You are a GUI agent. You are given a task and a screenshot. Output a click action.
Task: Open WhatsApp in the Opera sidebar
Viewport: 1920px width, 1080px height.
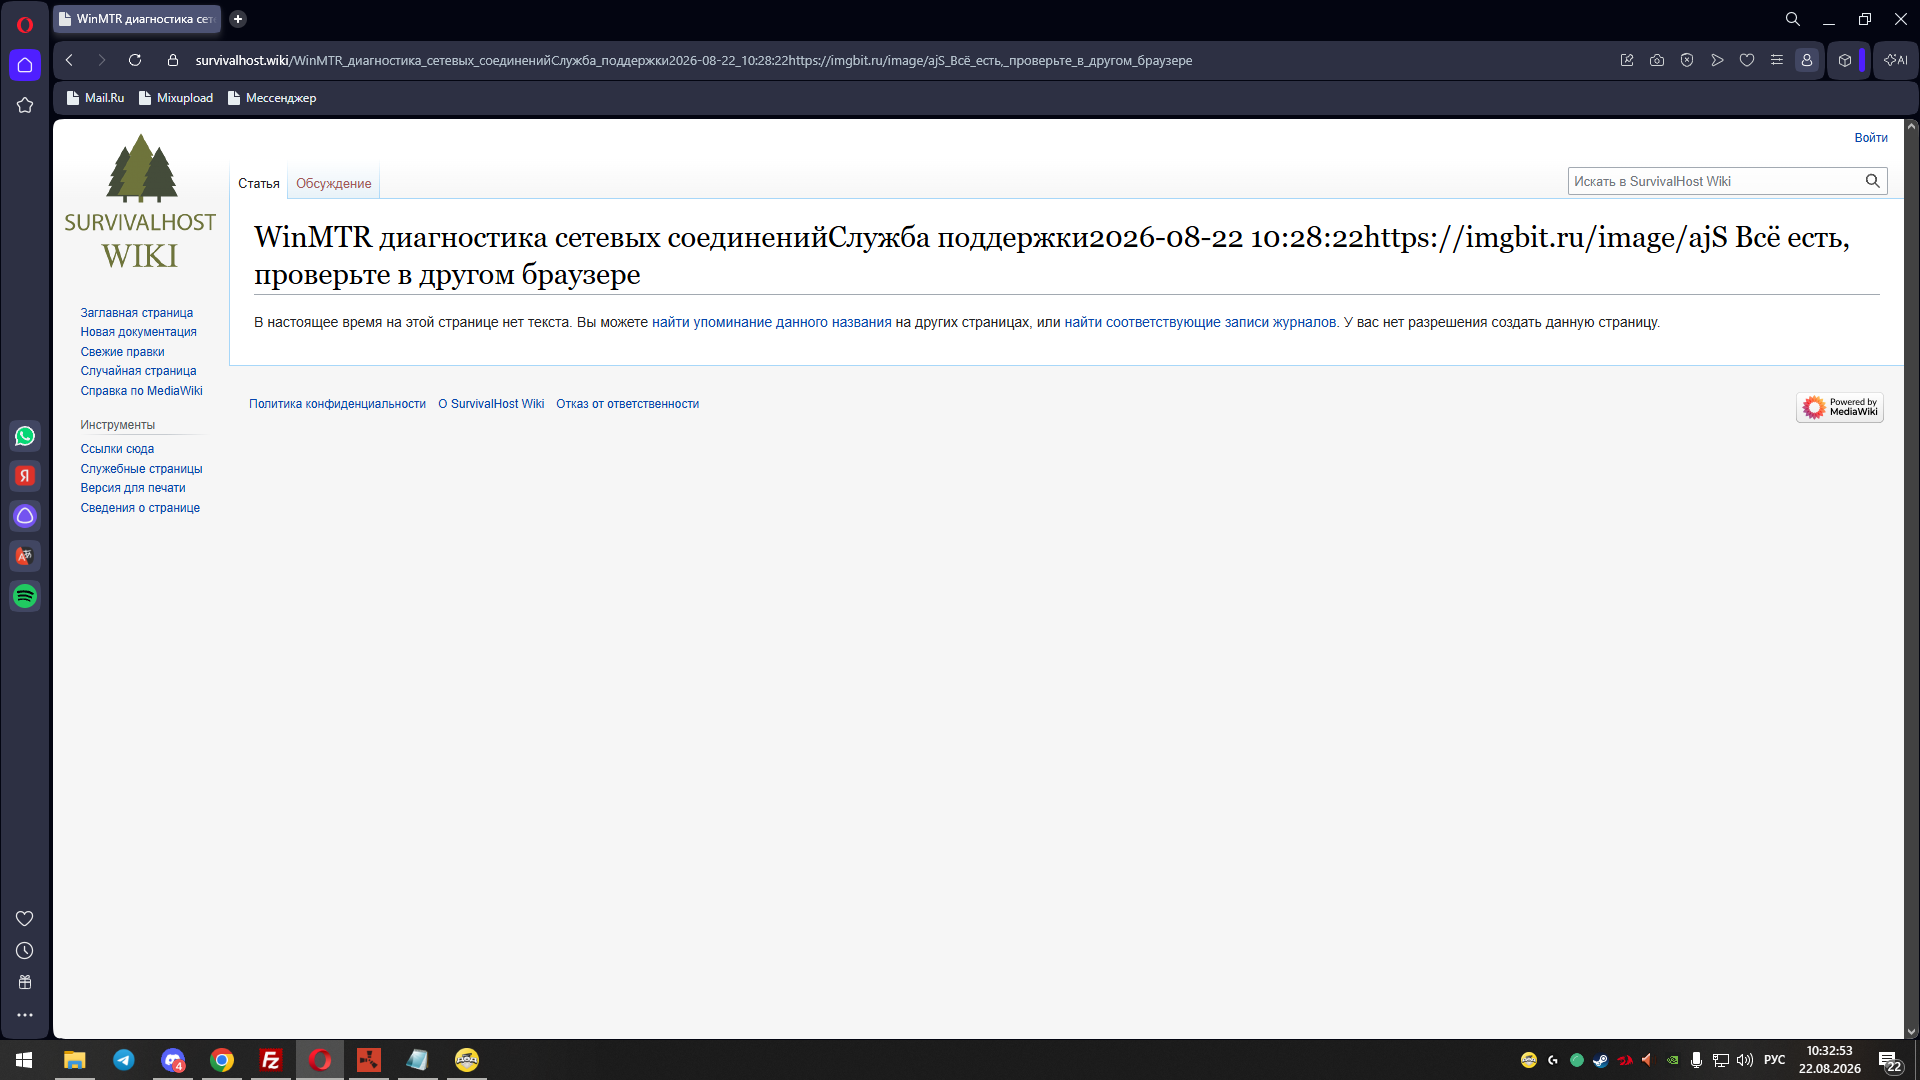pyautogui.click(x=25, y=436)
